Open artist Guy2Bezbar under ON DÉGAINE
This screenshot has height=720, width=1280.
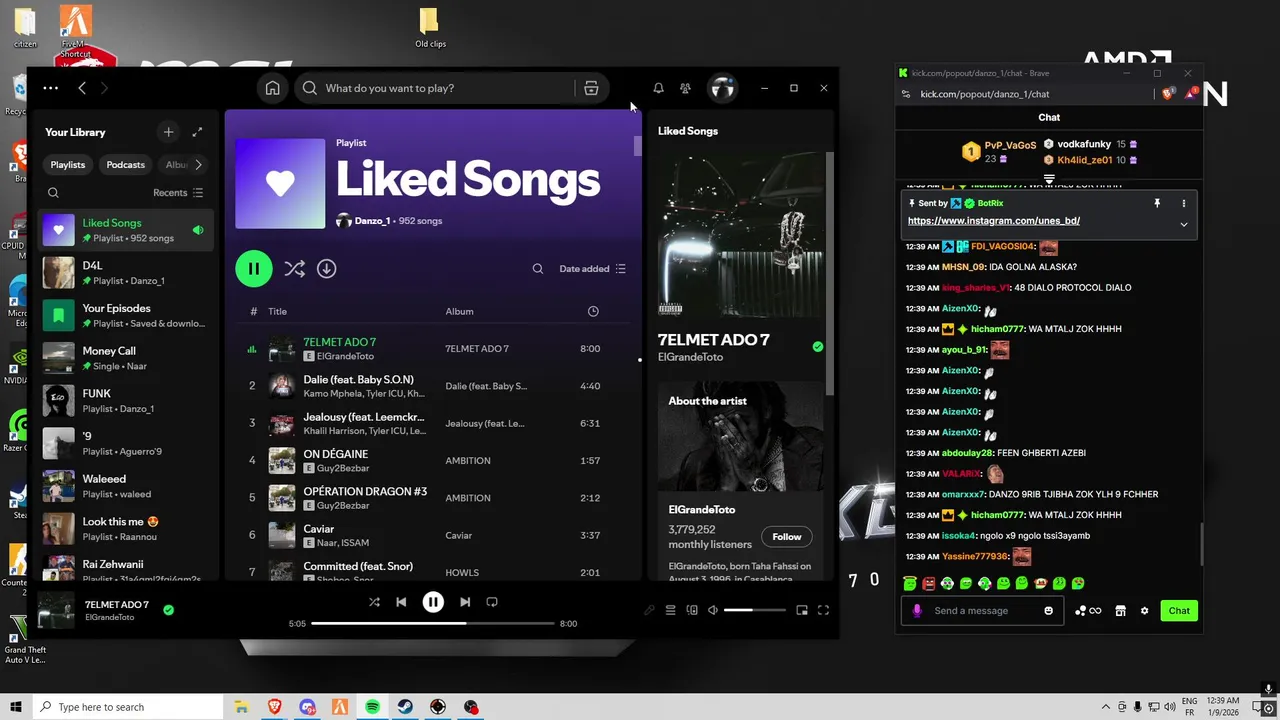pyautogui.click(x=343, y=468)
